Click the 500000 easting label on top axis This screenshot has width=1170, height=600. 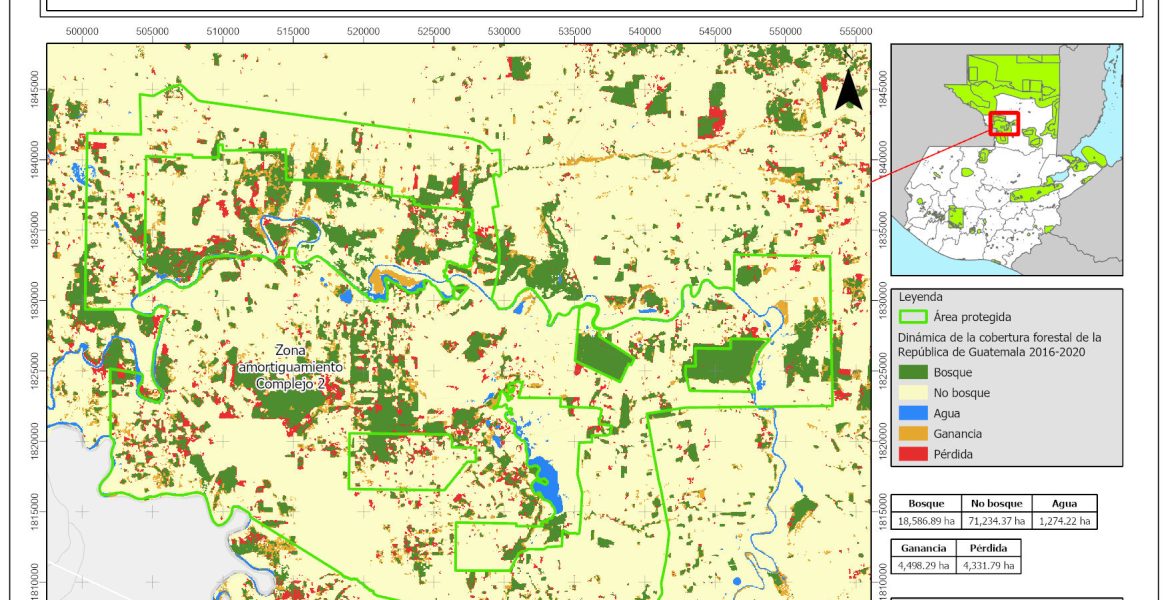pyautogui.click(x=81, y=31)
